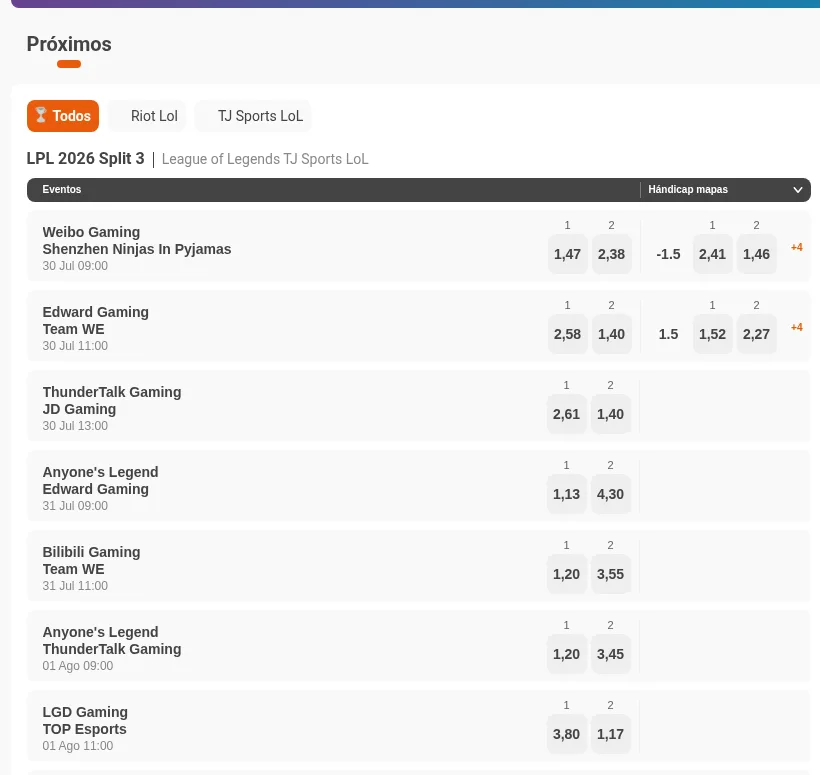Click the date 01 Ago 11:00

click(x=77, y=746)
